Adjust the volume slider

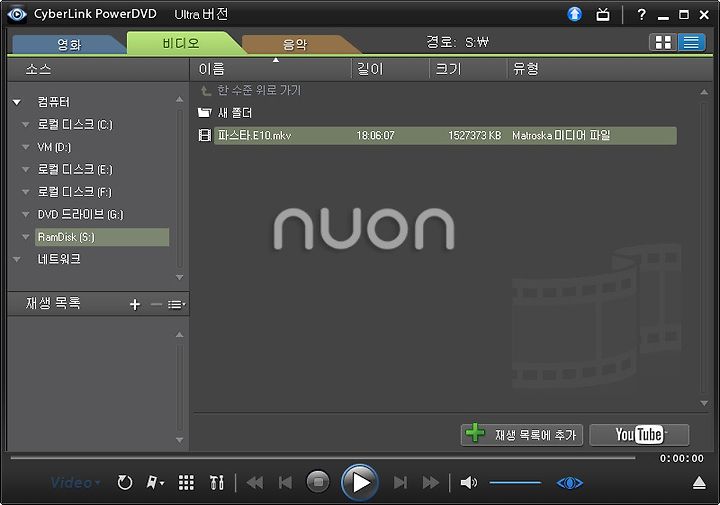click(x=515, y=483)
